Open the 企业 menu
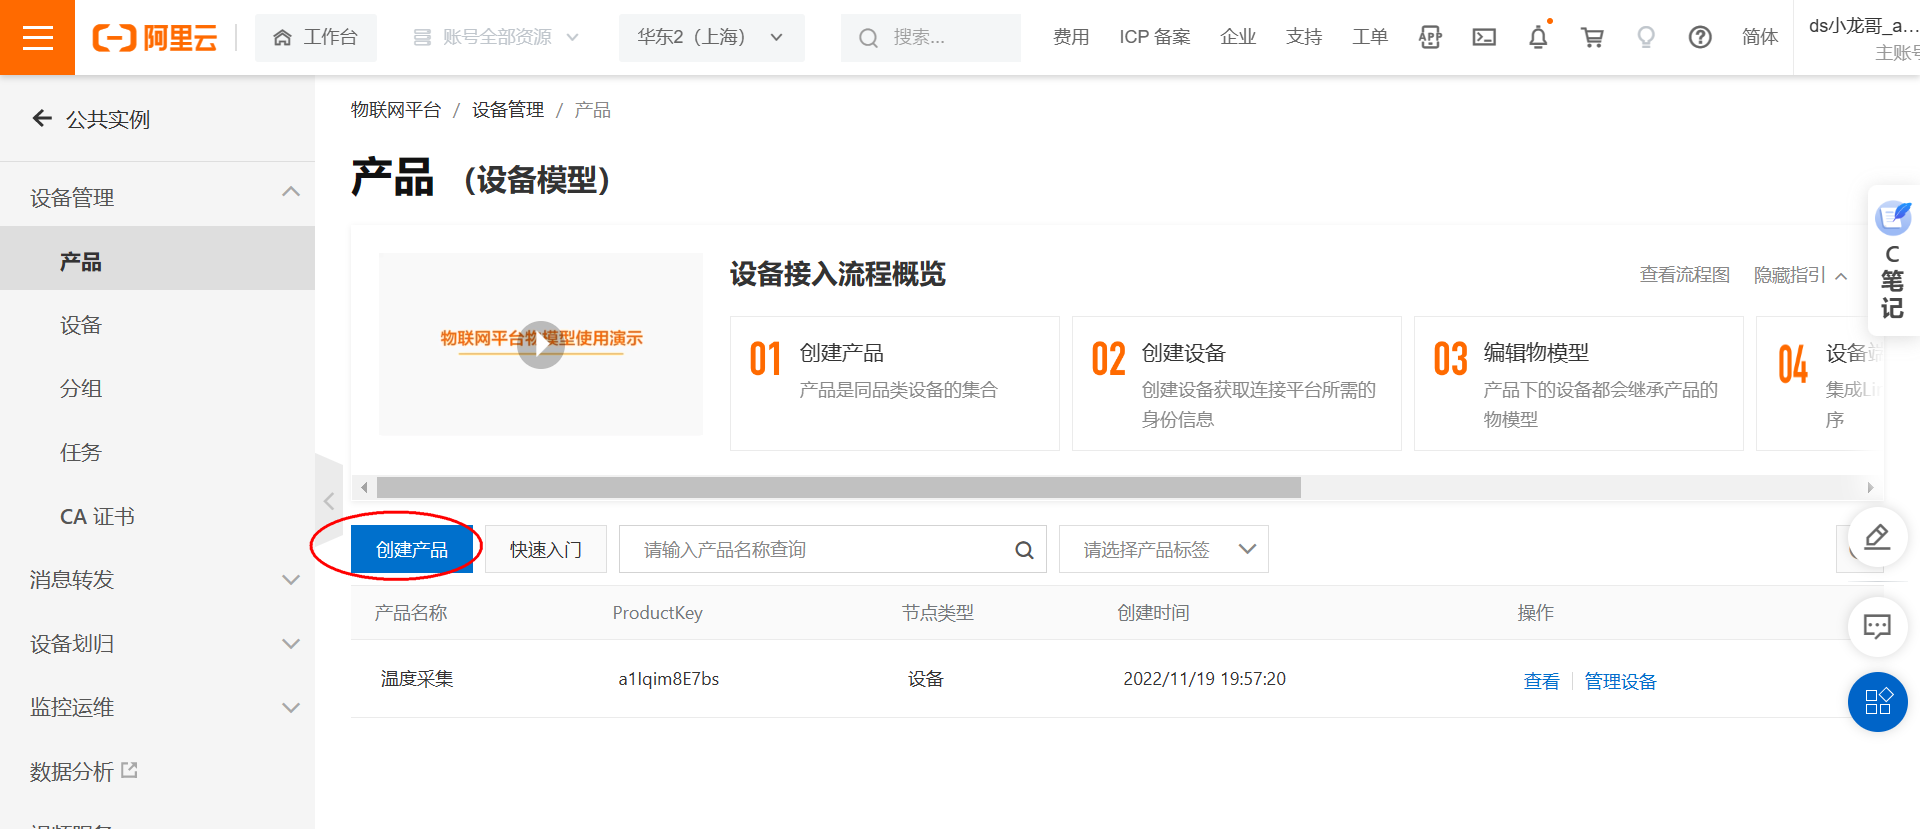 (x=1238, y=37)
